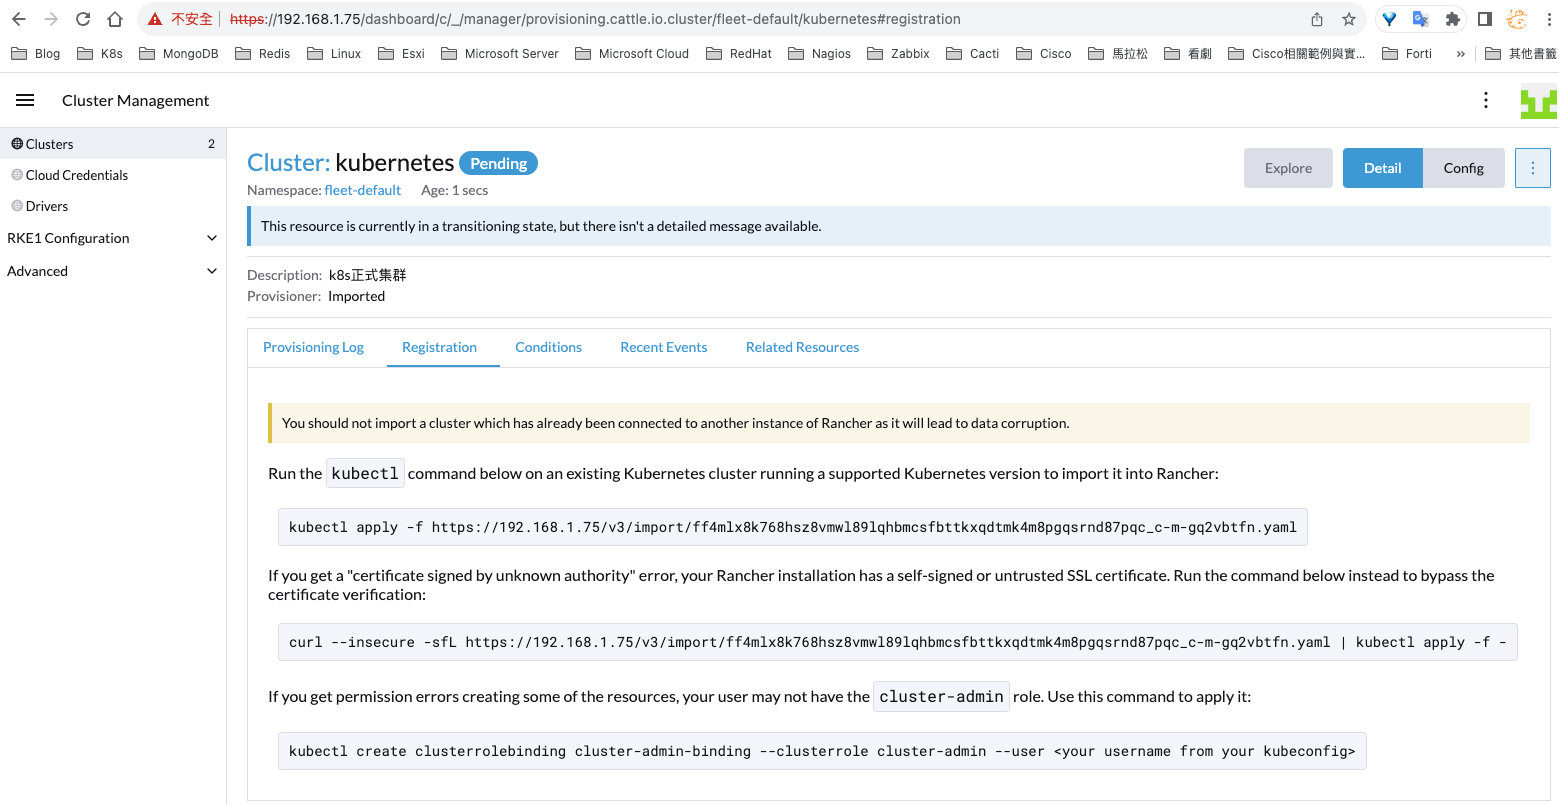Click the Cluster Management header title
This screenshot has width=1559, height=805.
[135, 100]
